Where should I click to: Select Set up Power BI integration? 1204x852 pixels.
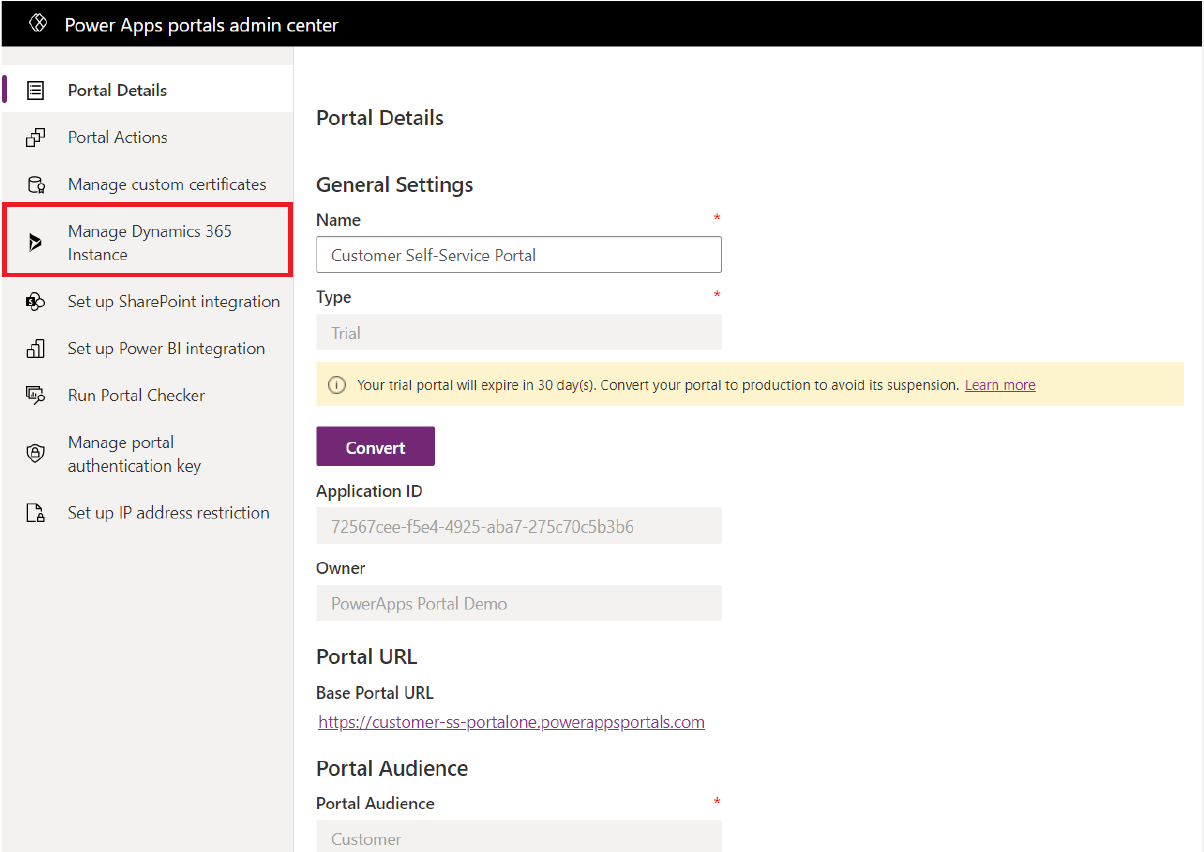(x=148, y=348)
